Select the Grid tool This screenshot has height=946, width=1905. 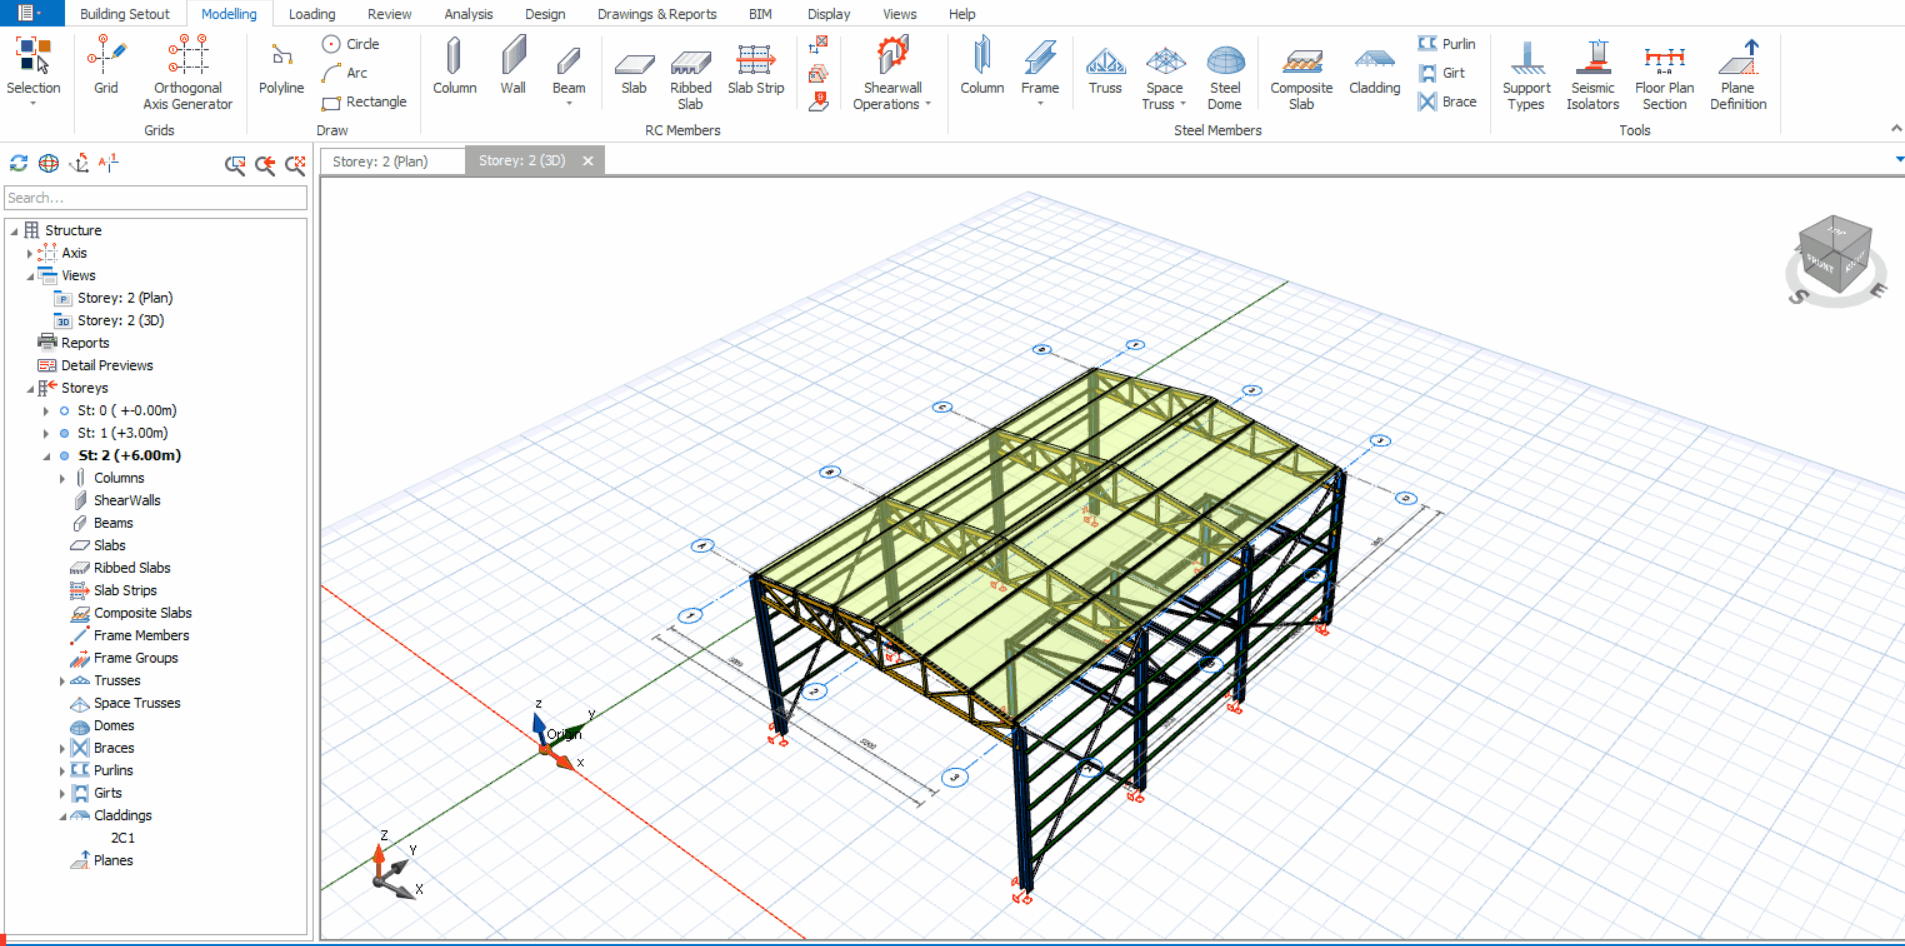(106, 64)
